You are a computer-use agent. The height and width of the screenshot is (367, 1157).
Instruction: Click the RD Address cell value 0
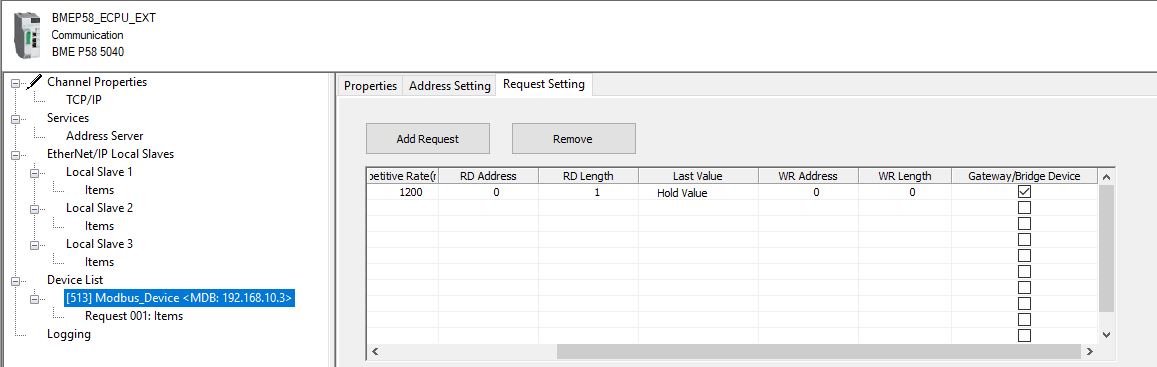tap(488, 193)
